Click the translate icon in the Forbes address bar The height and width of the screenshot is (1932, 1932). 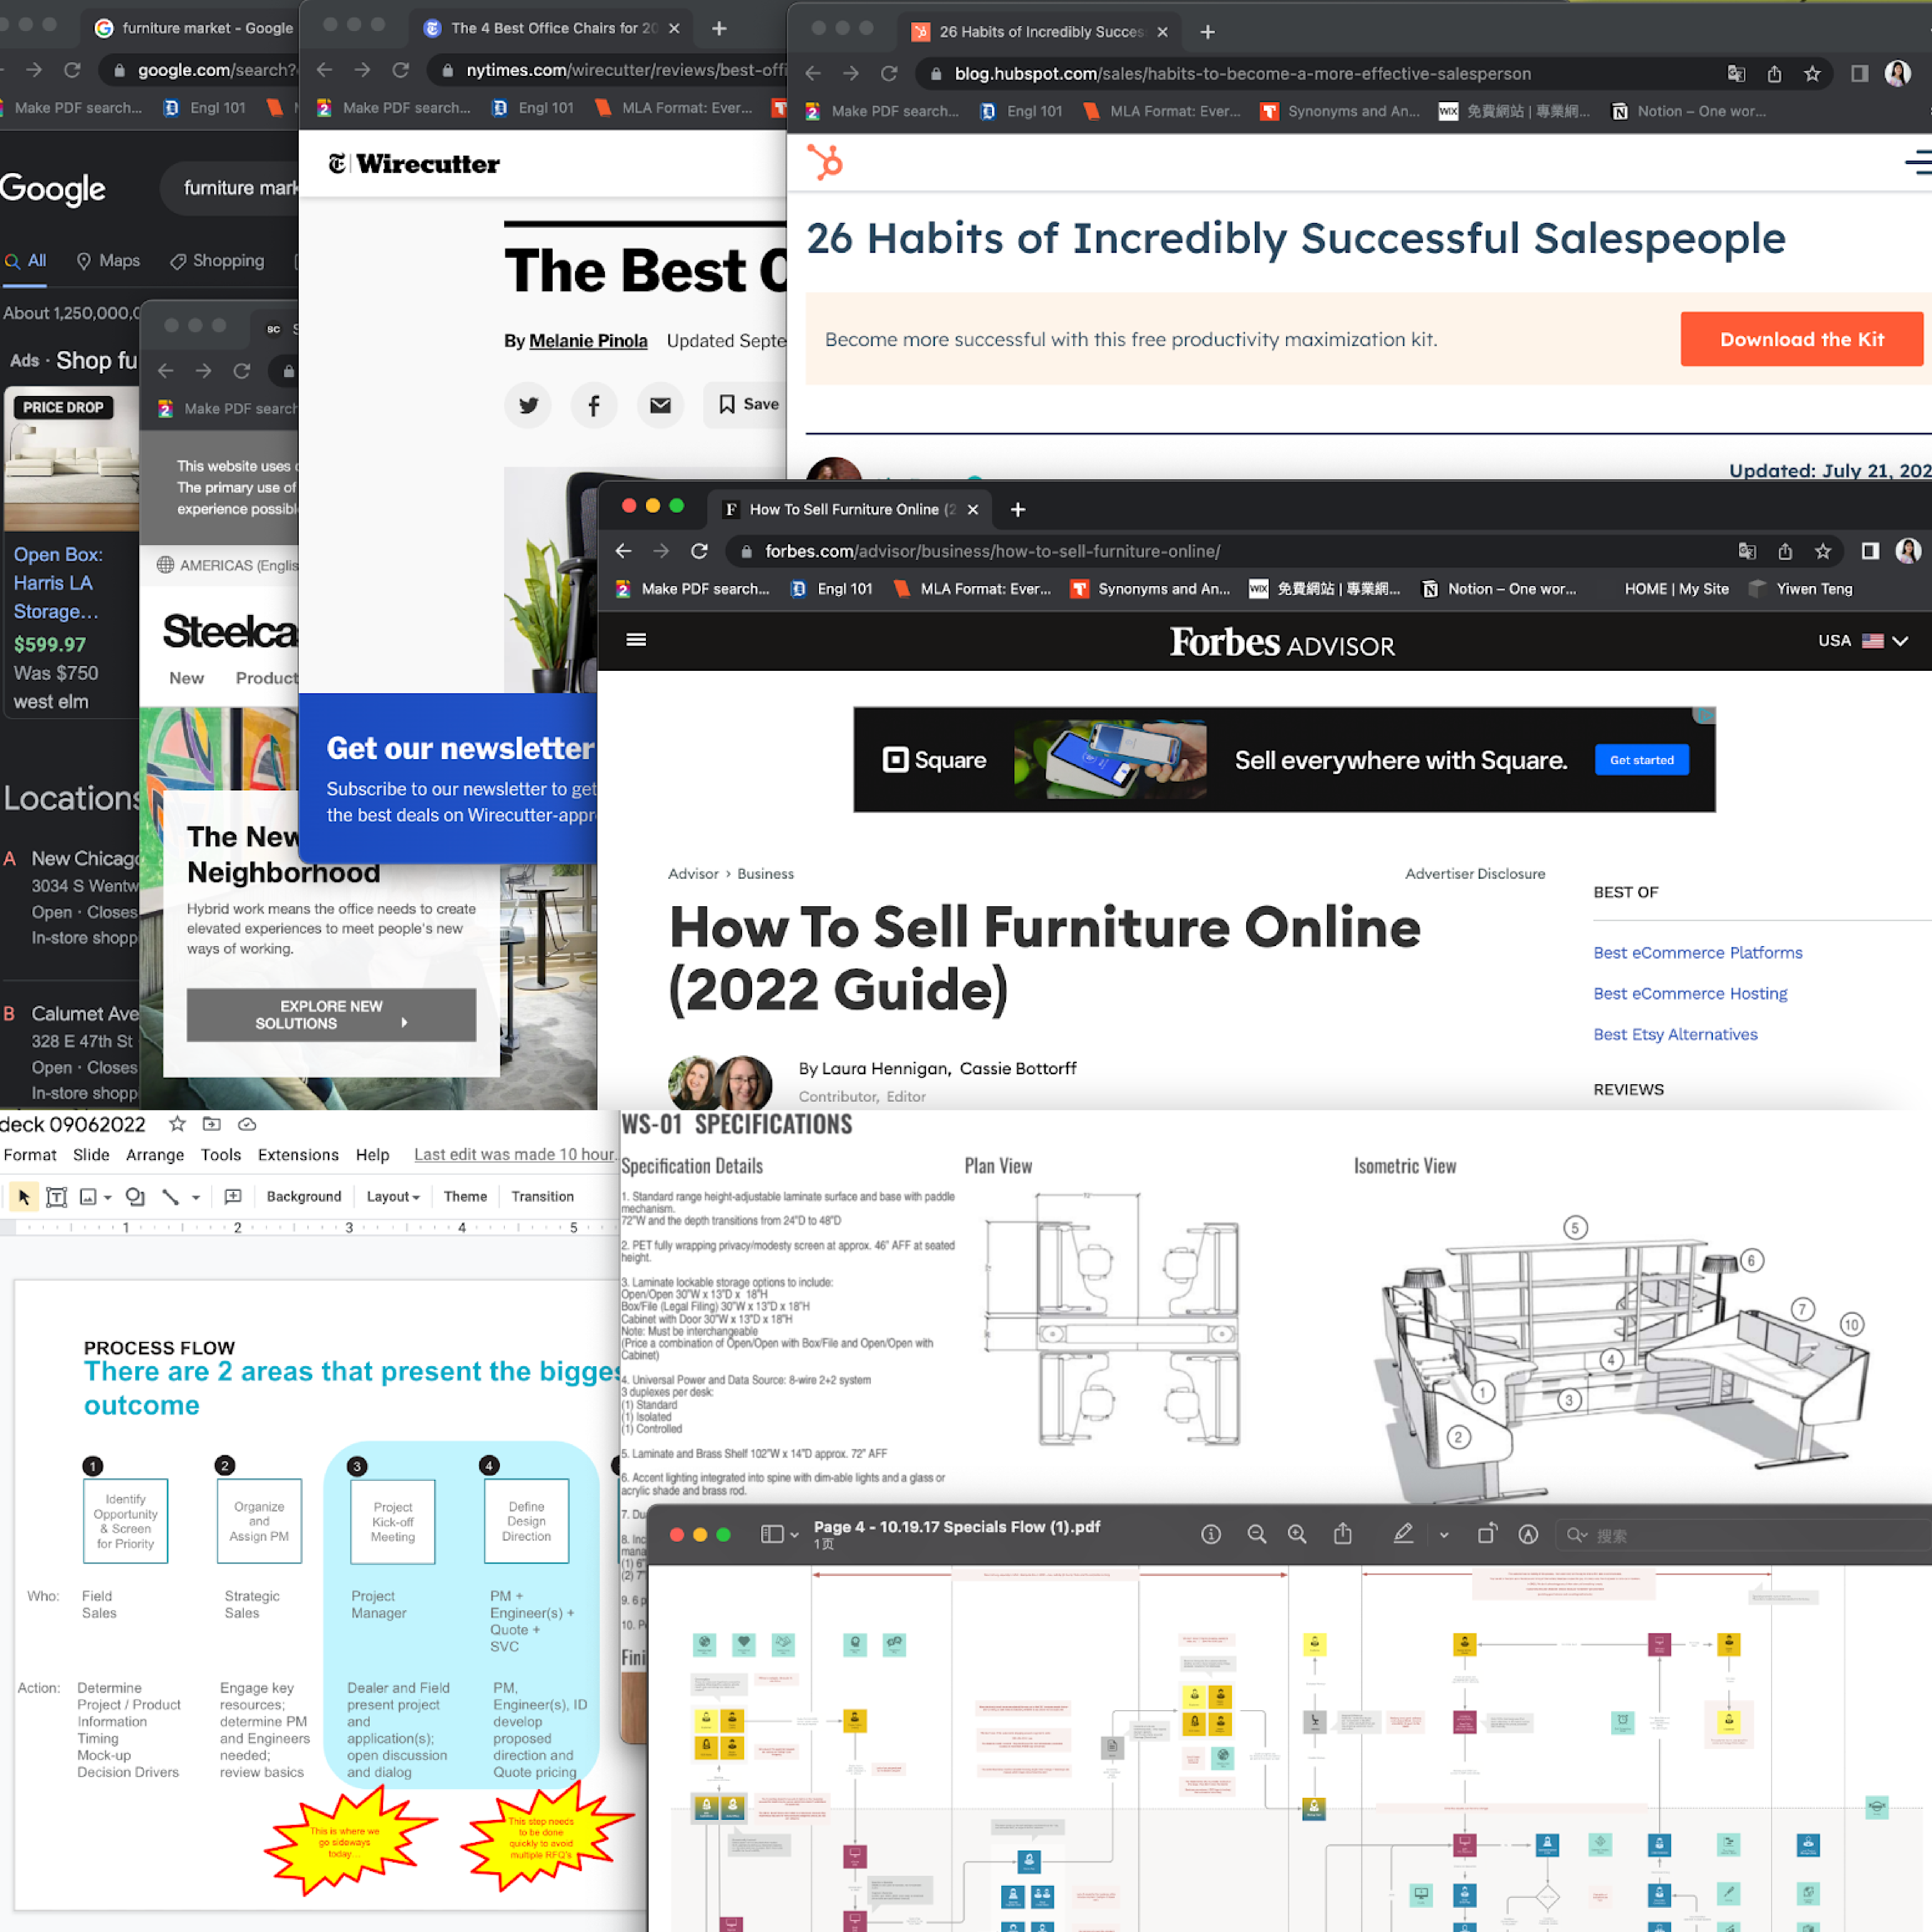(x=1747, y=551)
